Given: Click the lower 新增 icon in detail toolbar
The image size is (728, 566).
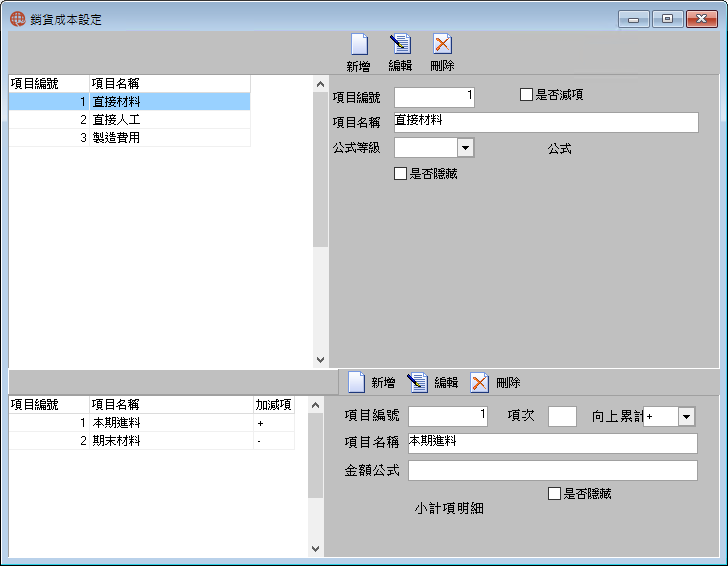Looking at the screenshot, I should pyautogui.click(x=357, y=383).
